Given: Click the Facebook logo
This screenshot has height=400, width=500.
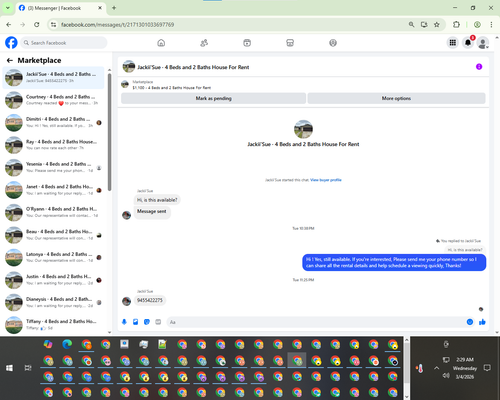Looking at the screenshot, I should tap(11, 43).
